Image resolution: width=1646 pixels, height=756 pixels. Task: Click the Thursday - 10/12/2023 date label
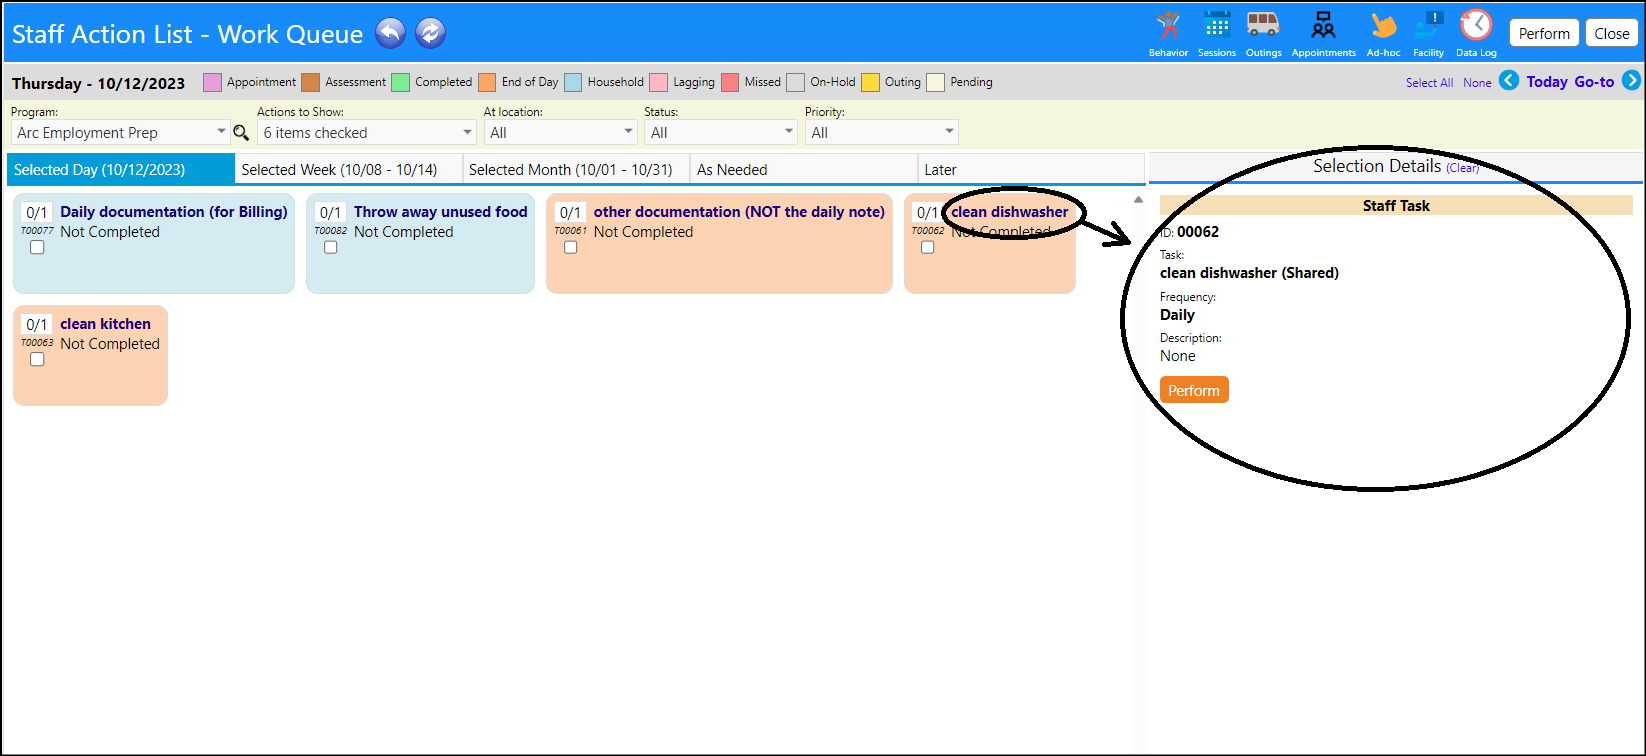tap(98, 83)
